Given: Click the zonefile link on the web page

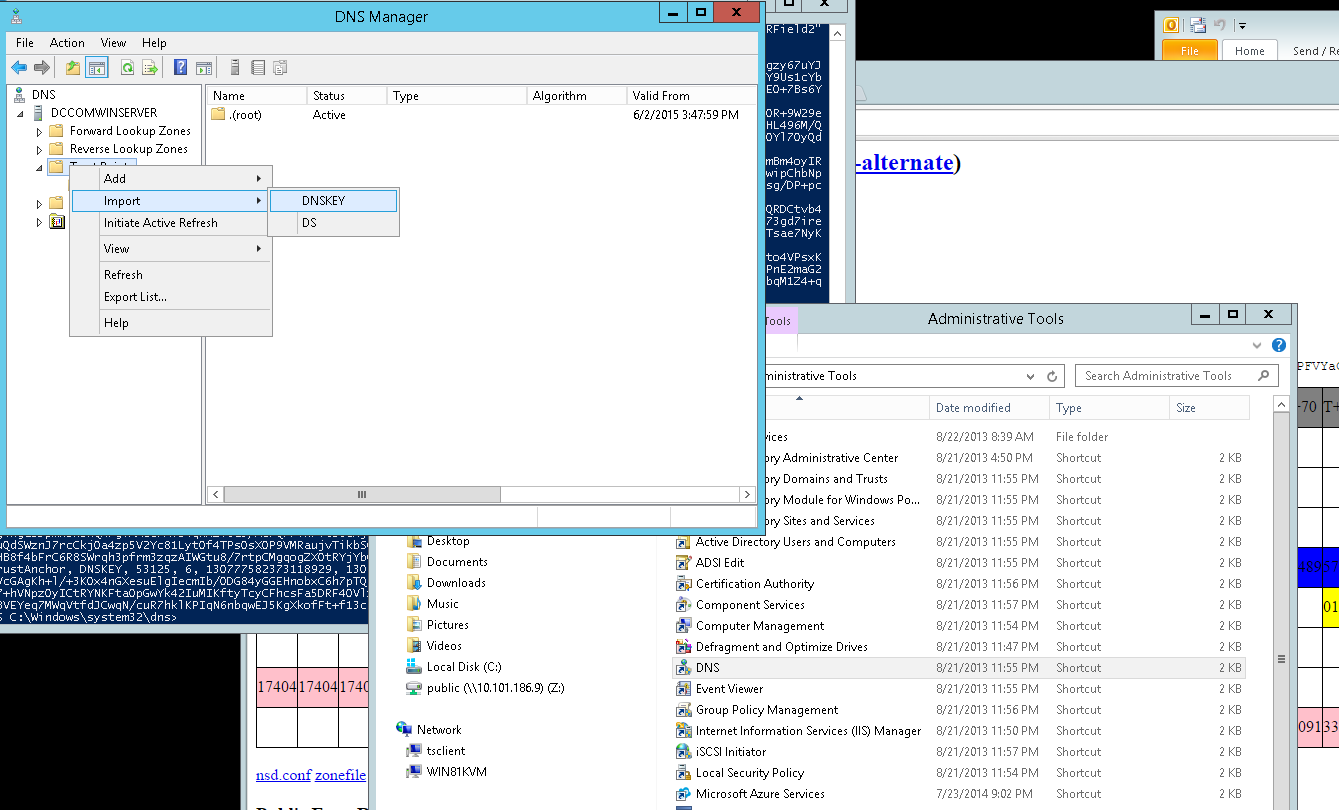Looking at the screenshot, I should [340, 775].
